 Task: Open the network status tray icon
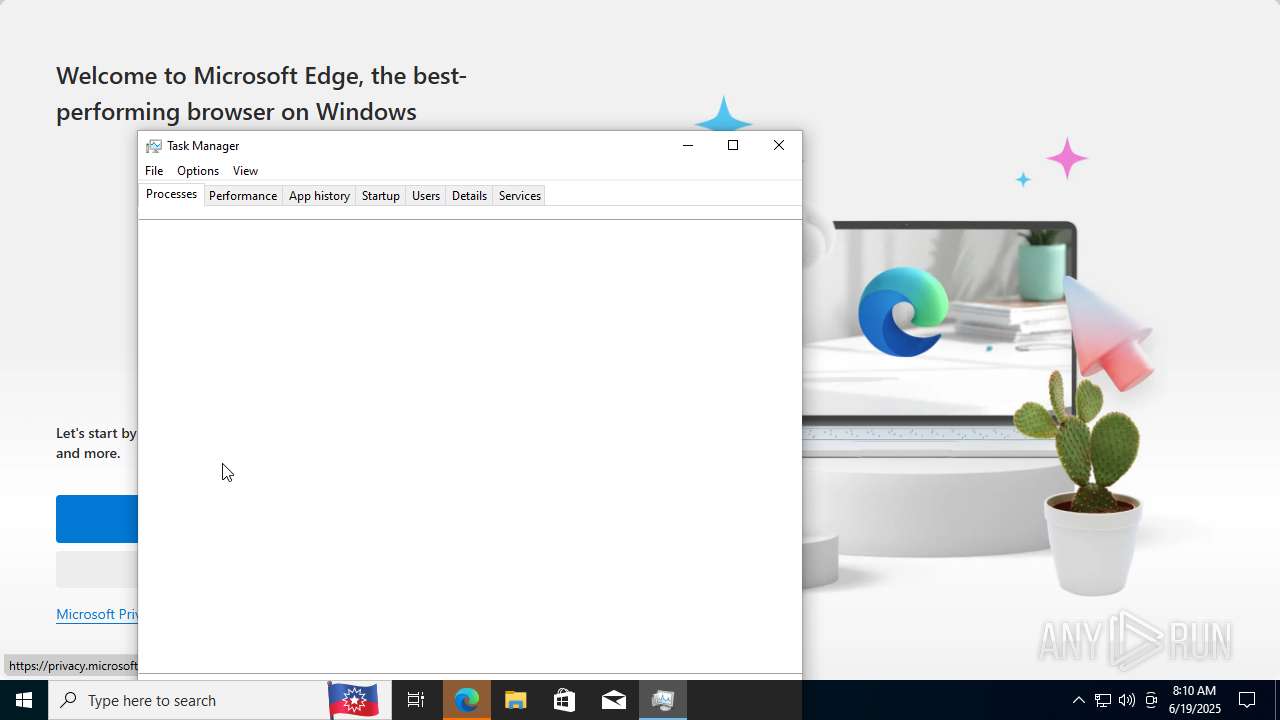tap(1102, 700)
